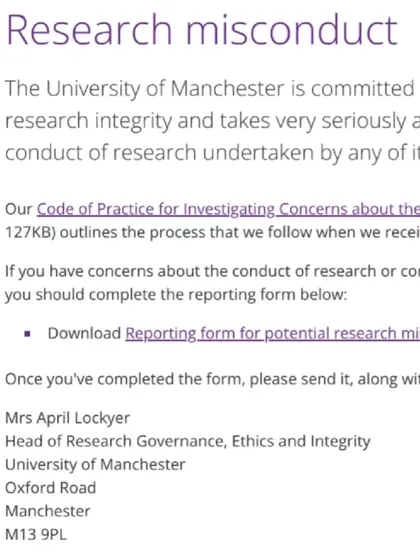Screen dimensions: 420x560
Task: Click the line 'If you have concerns about the conduct'
Action: click(x=212, y=271)
